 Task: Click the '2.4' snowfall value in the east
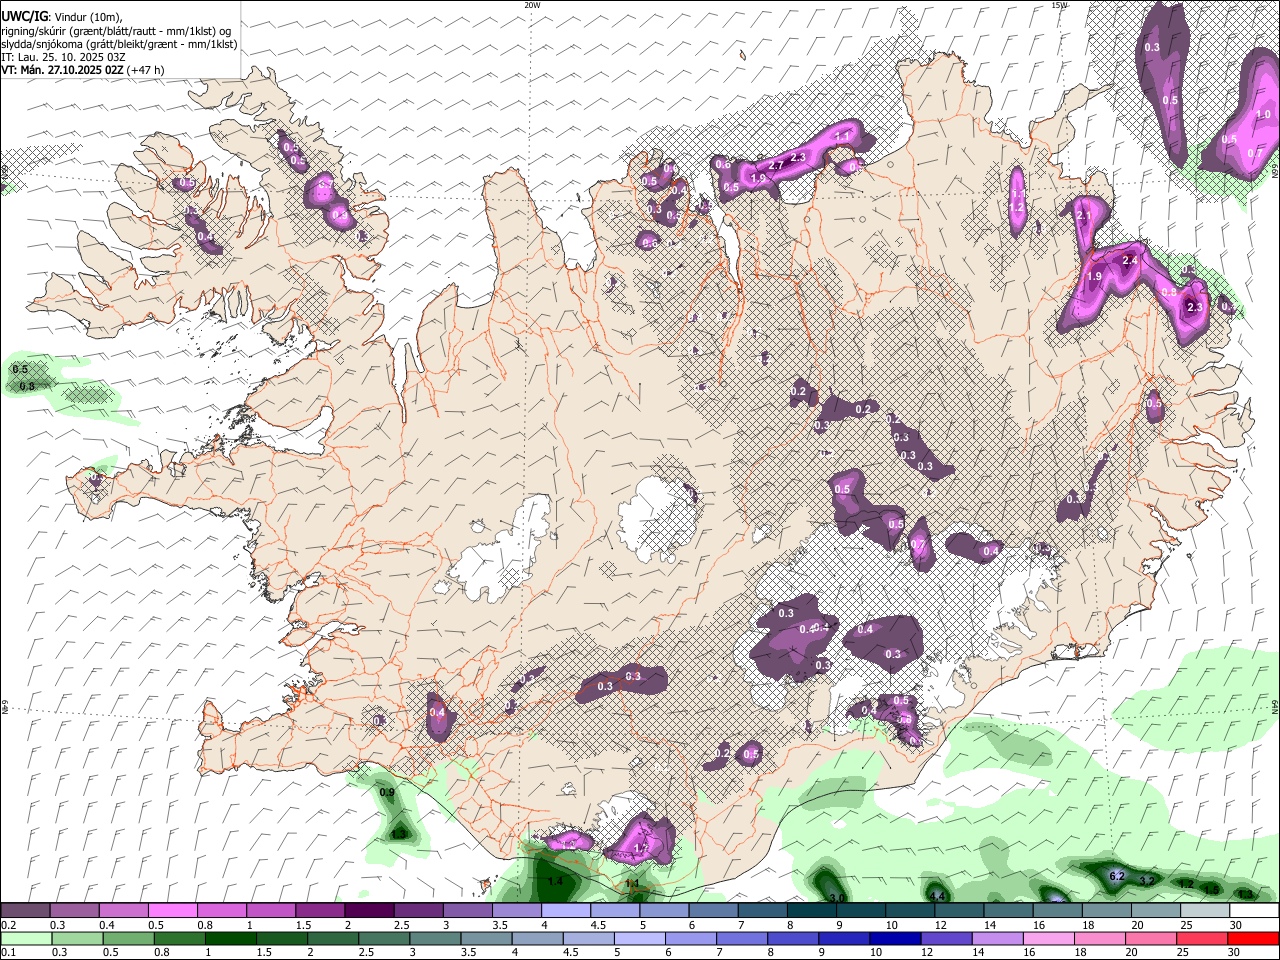tap(1130, 260)
